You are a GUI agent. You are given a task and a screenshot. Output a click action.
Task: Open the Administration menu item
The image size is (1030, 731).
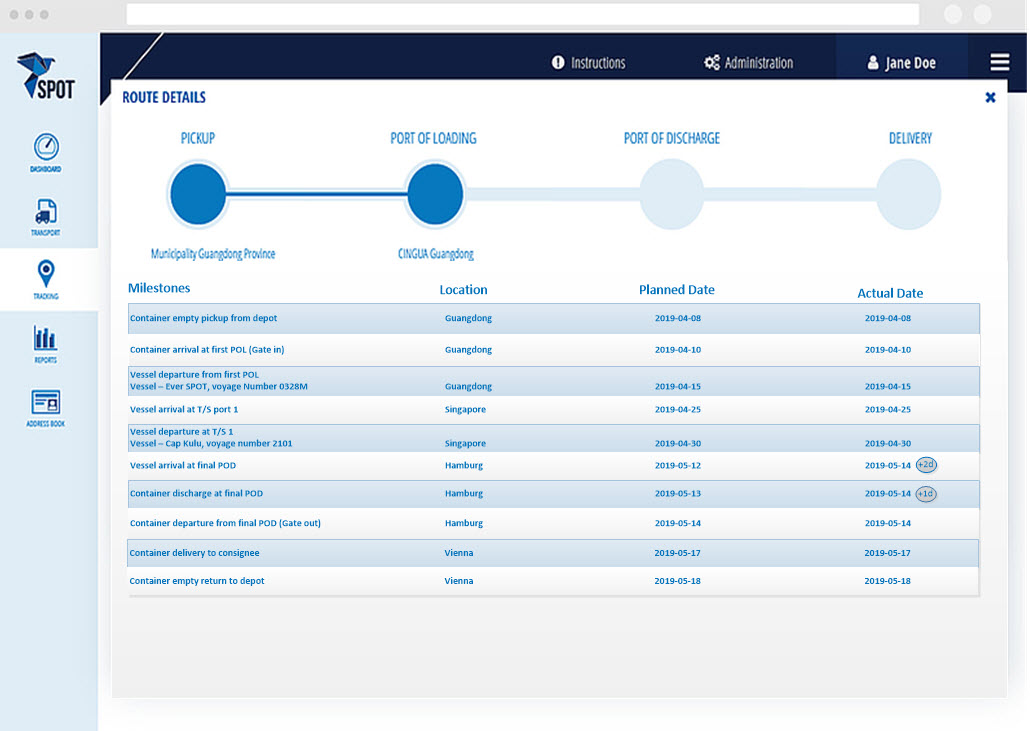tap(749, 63)
